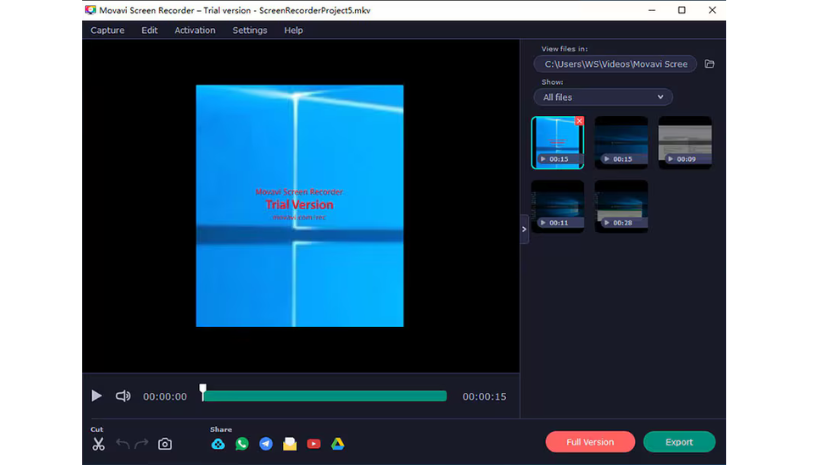Share the video via WhatsApp

[242, 444]
